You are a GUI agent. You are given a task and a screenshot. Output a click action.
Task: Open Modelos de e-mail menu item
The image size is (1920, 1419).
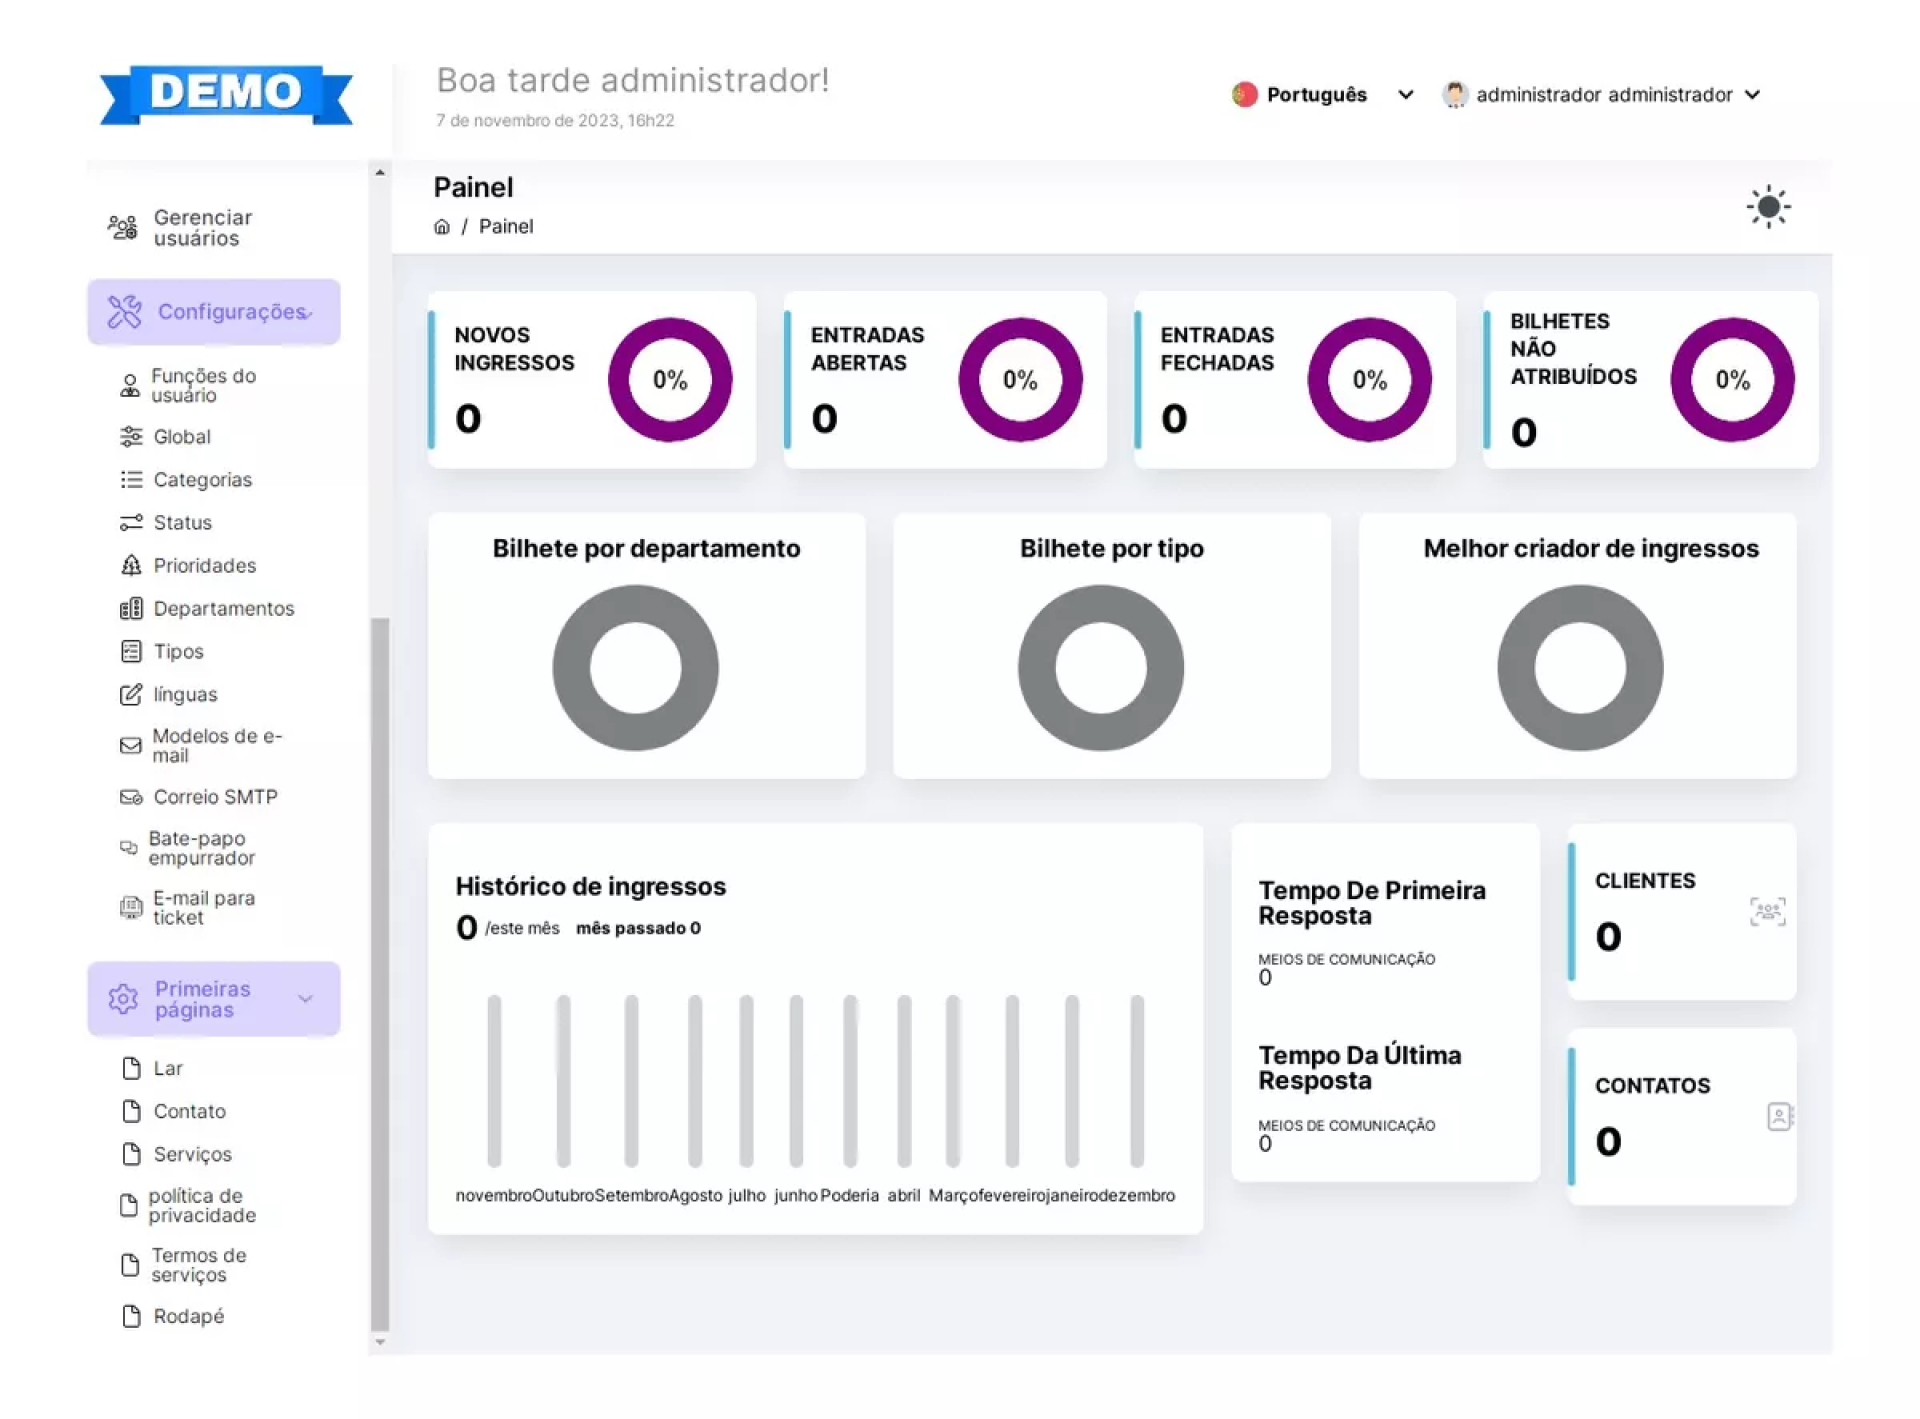tap(216, 745)
